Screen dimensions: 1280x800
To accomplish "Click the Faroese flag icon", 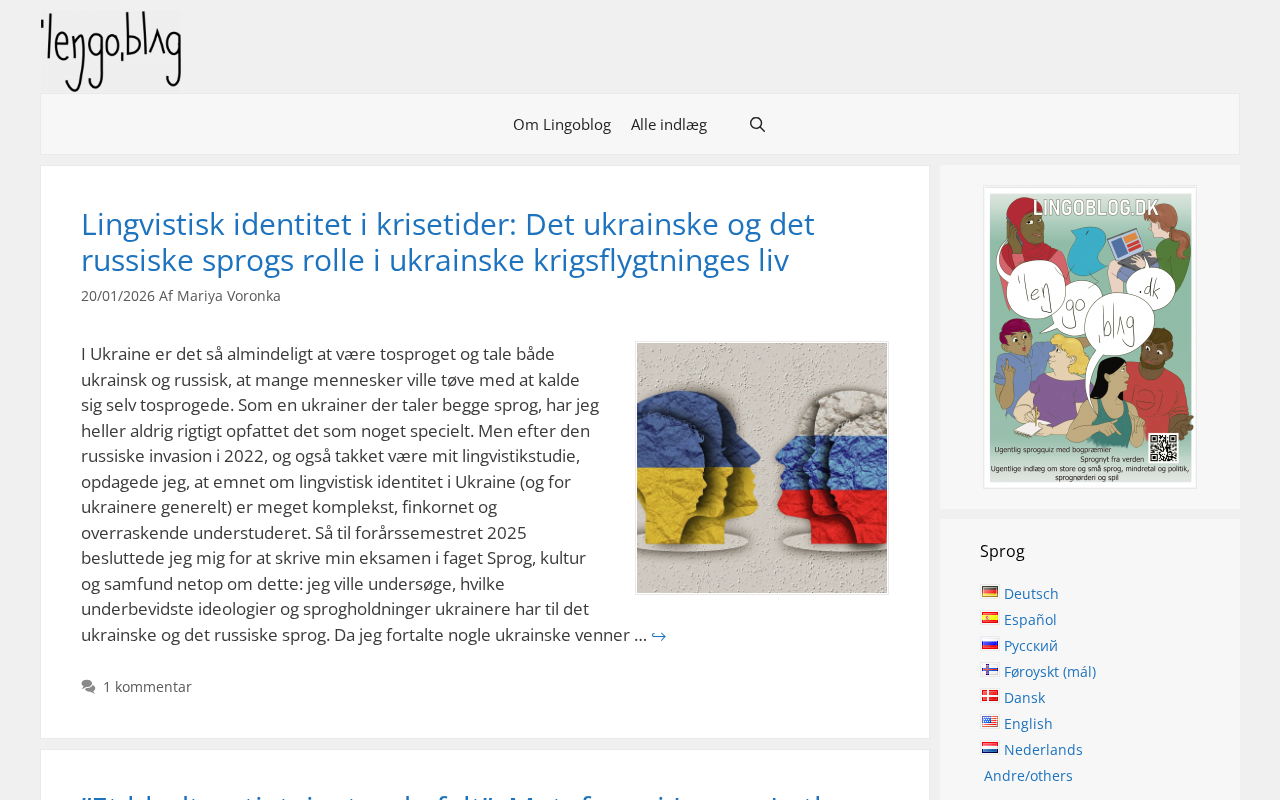I will (990, 670).
